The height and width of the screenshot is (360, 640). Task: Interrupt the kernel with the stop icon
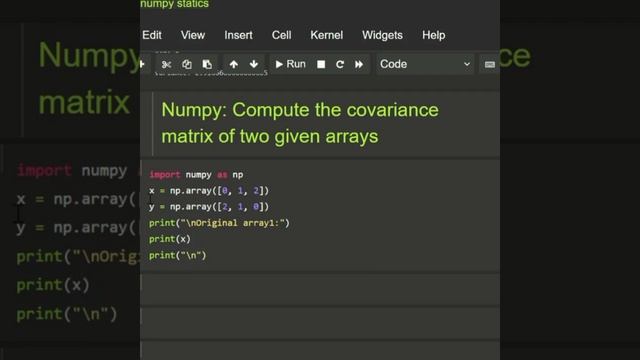tap(321, 64)
